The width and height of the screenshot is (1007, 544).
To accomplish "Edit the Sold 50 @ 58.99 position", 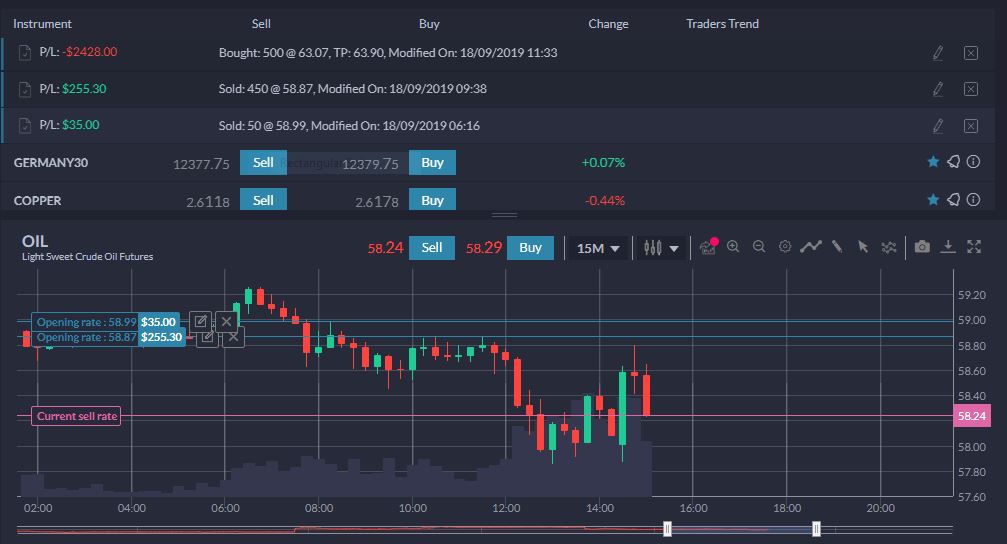I will [x=938, y=126].
